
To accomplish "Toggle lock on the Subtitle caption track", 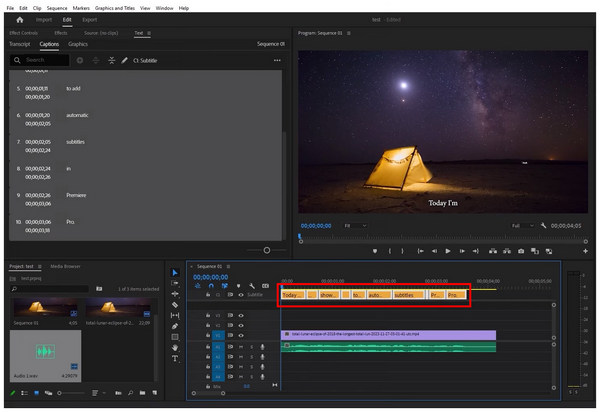I will click(x=208, y=295).
